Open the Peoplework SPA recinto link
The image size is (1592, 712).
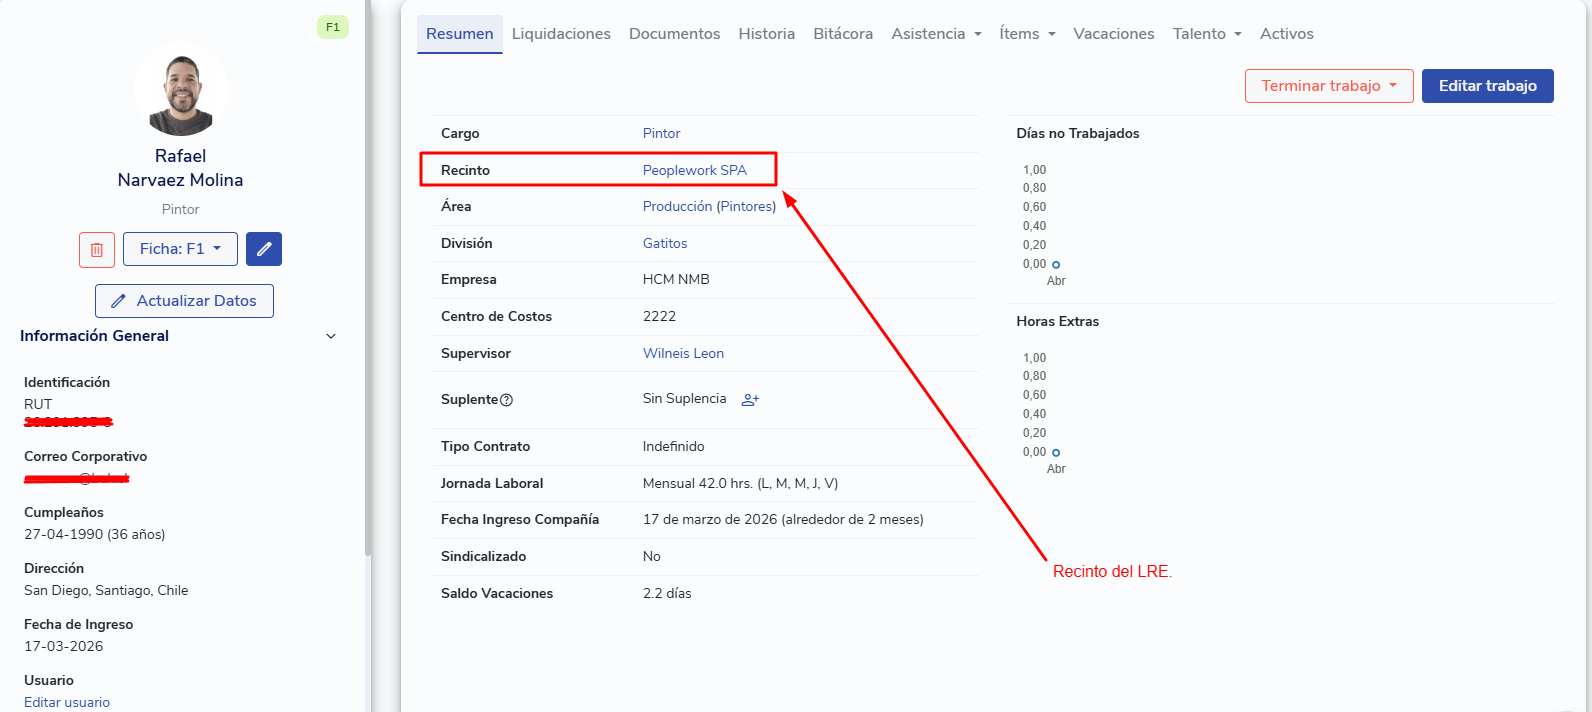[x=695, y=170]
